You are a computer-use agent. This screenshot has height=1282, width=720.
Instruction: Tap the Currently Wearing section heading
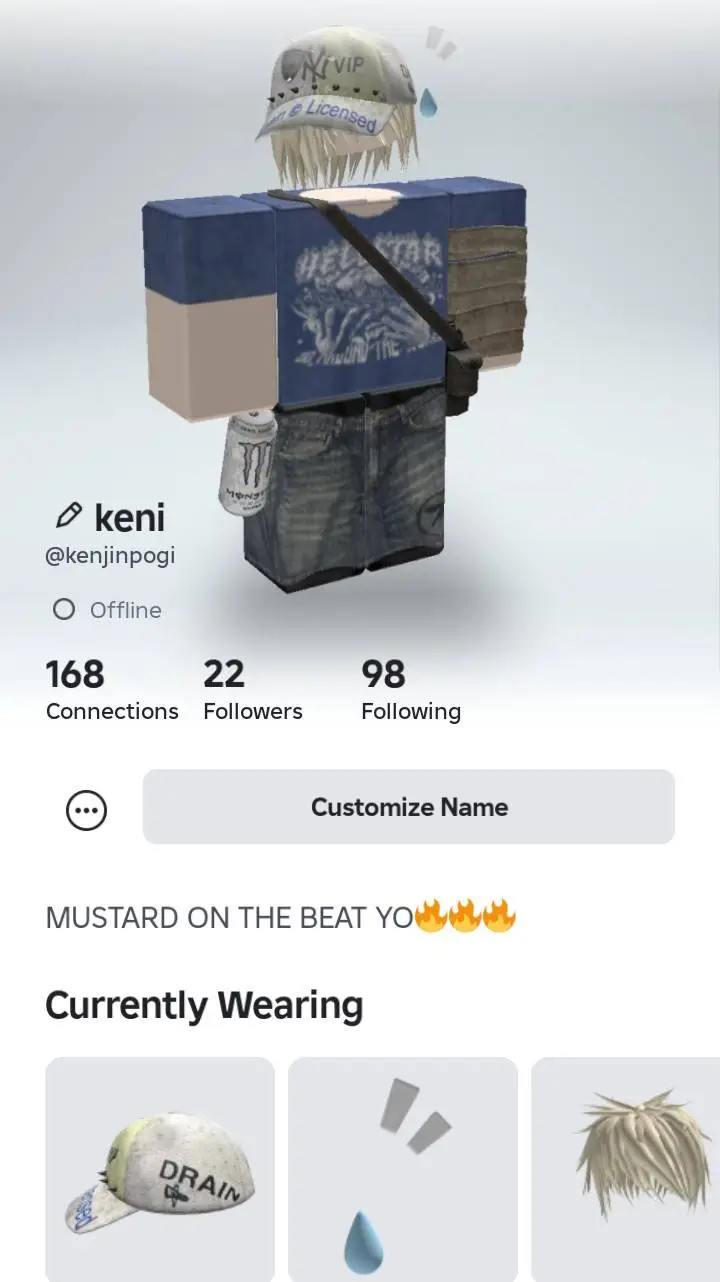click(x=204, y=1005)
